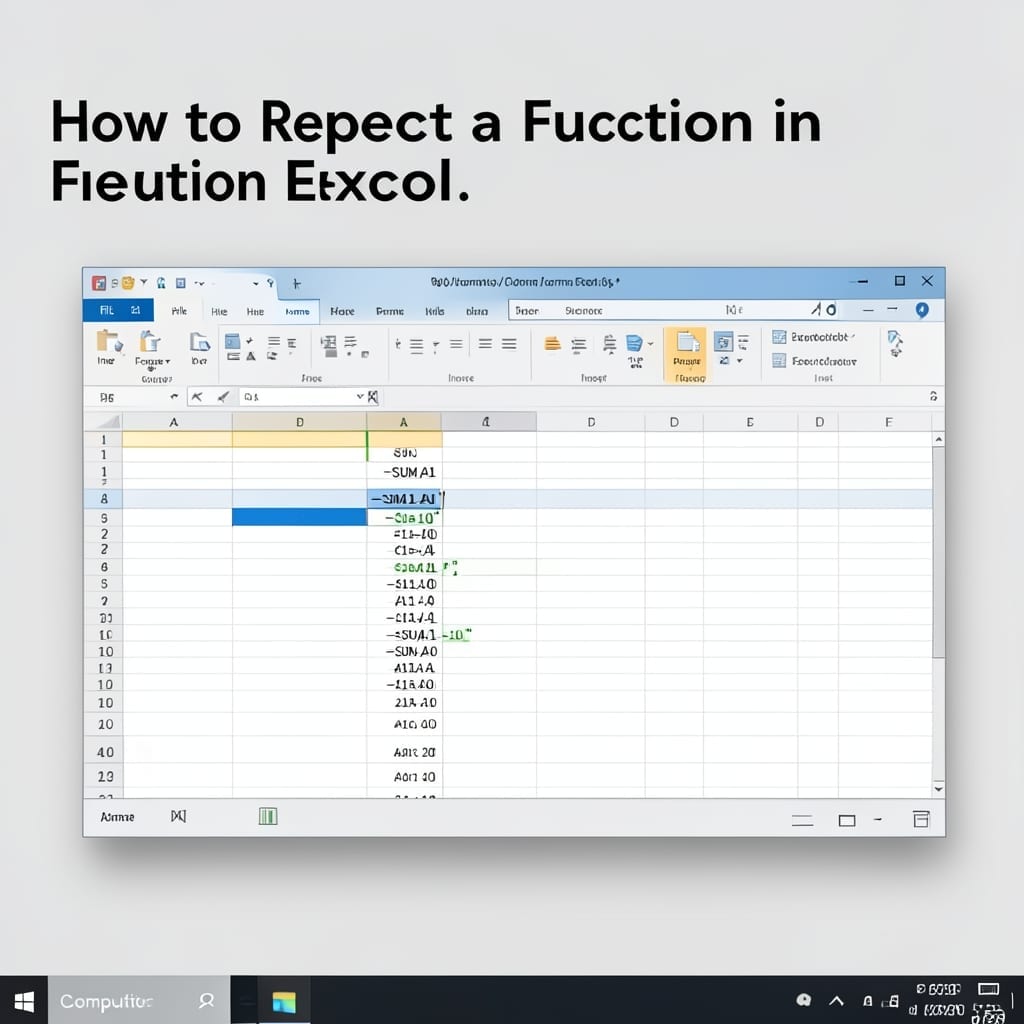
Task: Click the green bars icon in status bar
Action: point(268,816)
